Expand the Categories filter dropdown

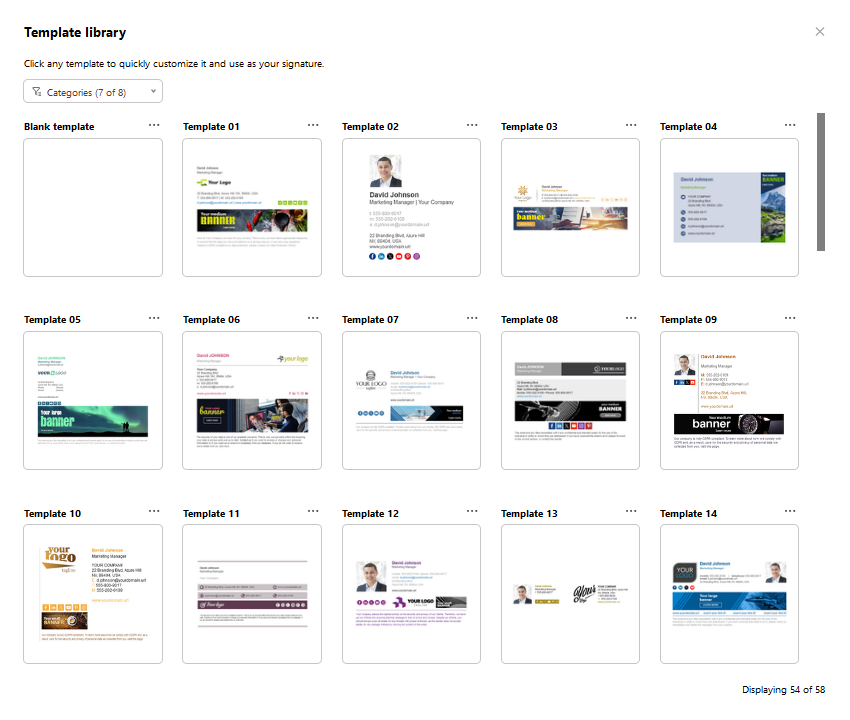93,92
